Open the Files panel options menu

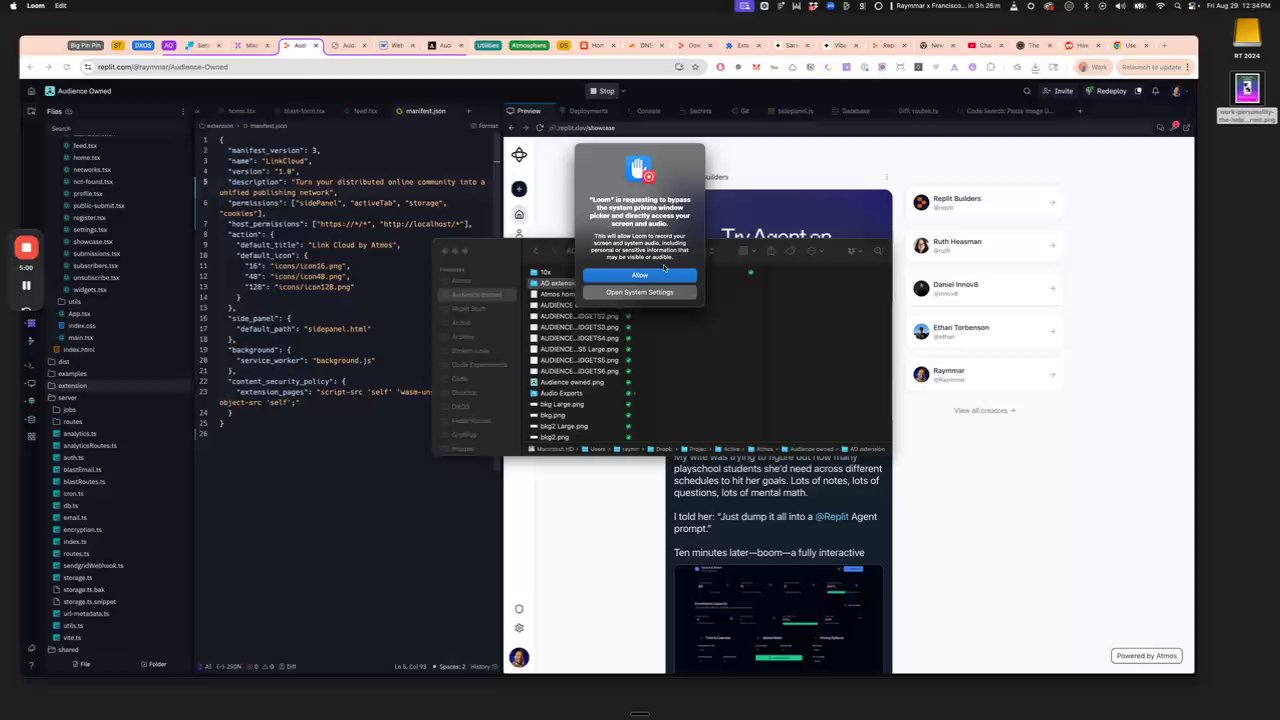click(x=182, y=111)
